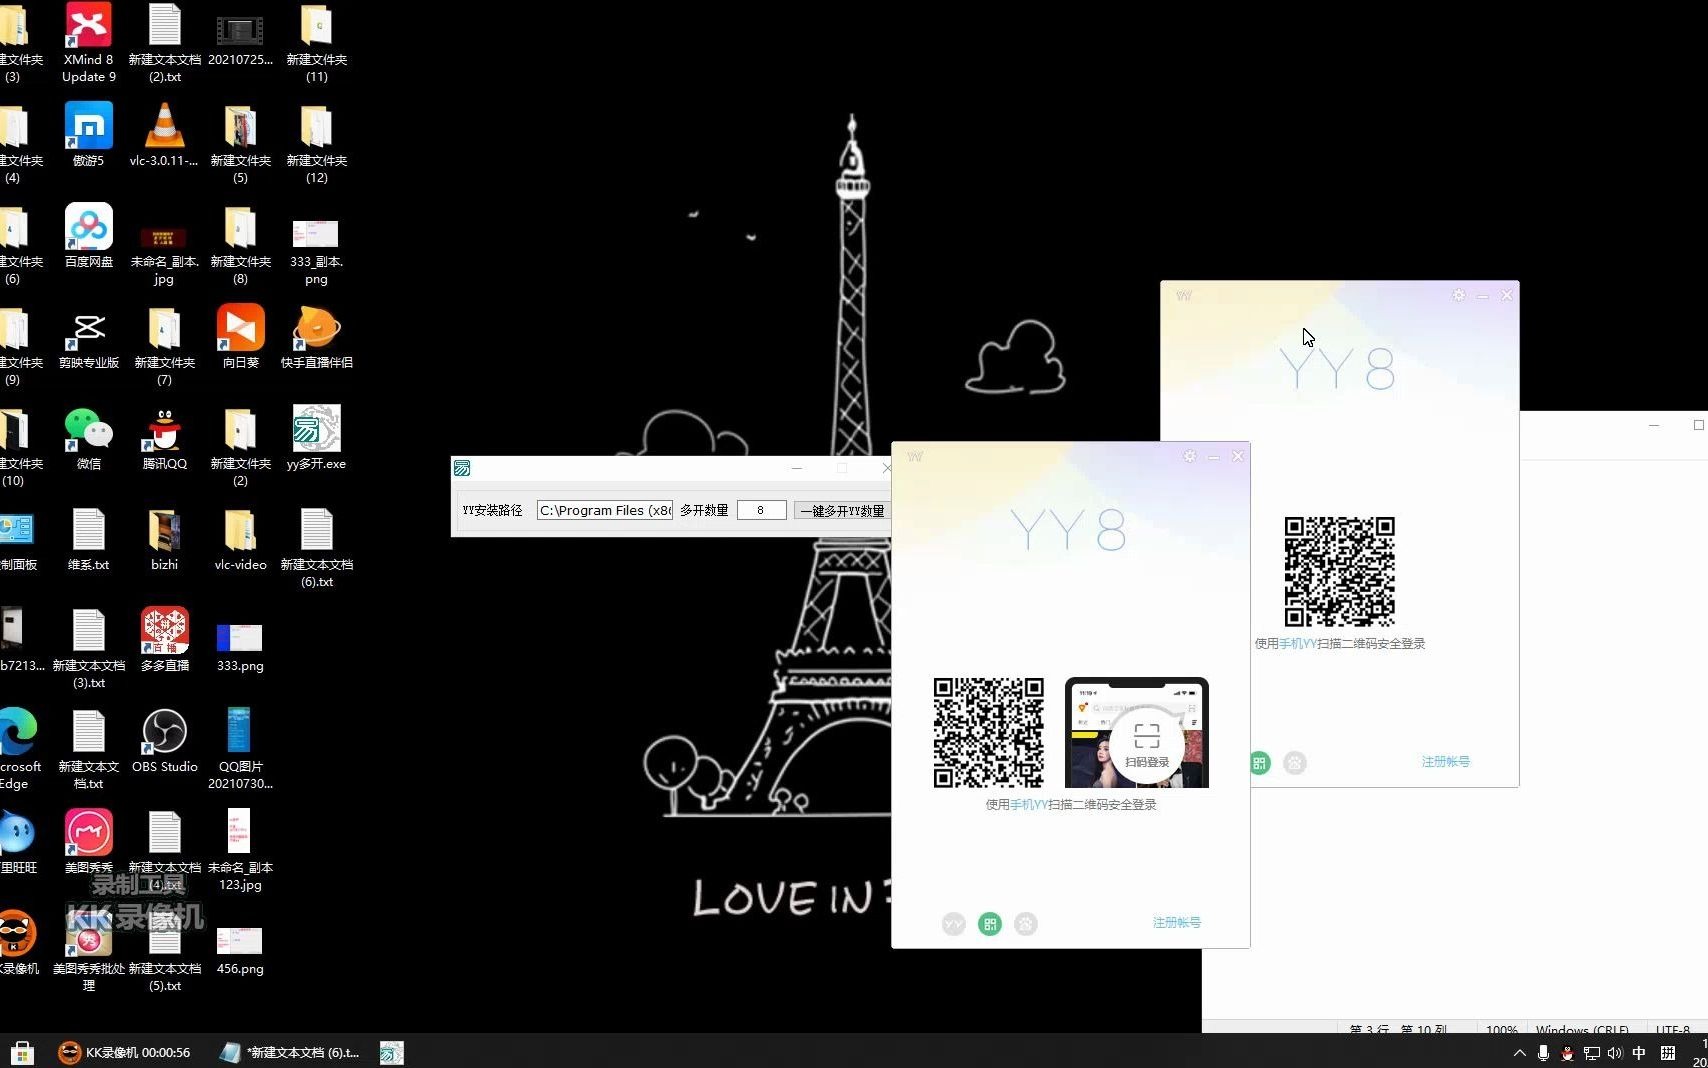Switch to KK录像机 taskbar item
The width and height of the screenshot is (1708, 1068).
(124, 1052)
